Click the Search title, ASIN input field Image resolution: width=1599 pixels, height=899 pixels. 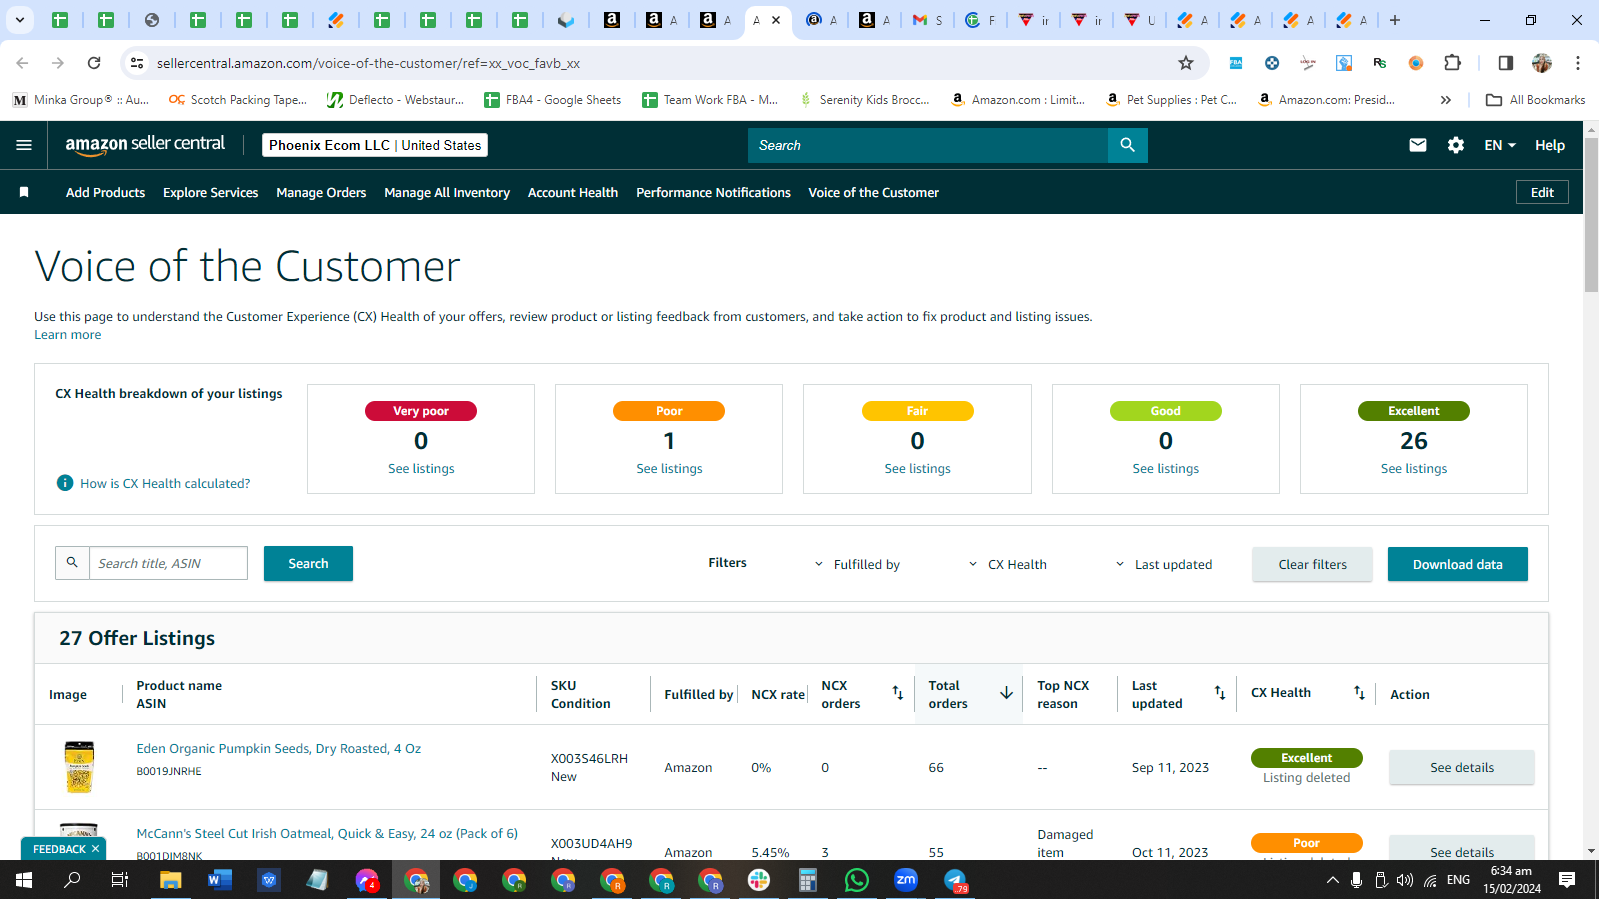coord(168,563)
